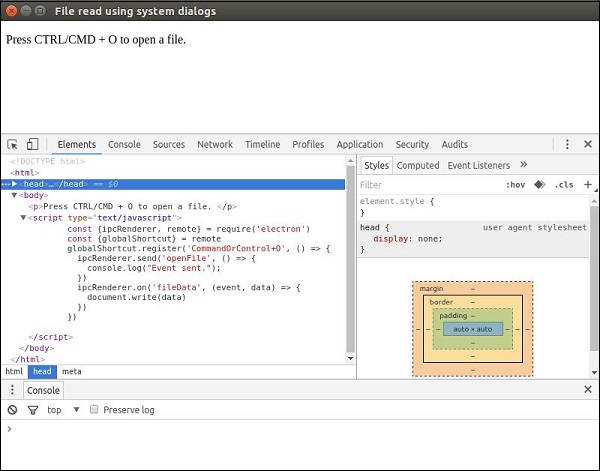Click the new style rule plus icon

[588, 185]
